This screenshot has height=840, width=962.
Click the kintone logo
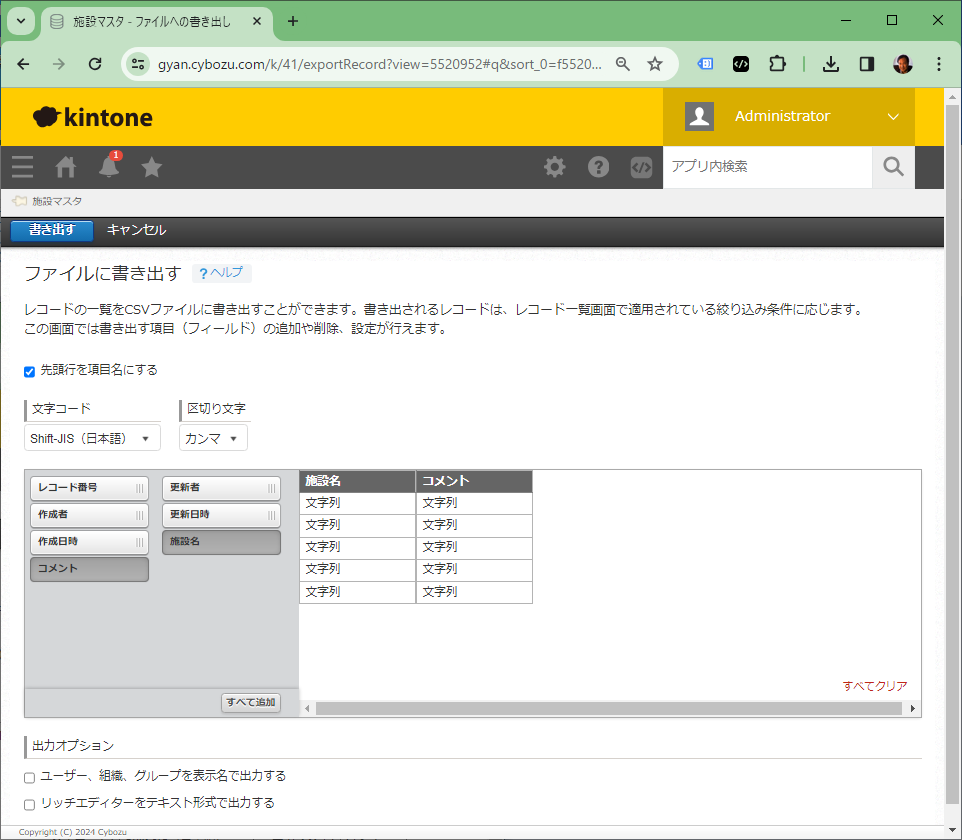93,117
